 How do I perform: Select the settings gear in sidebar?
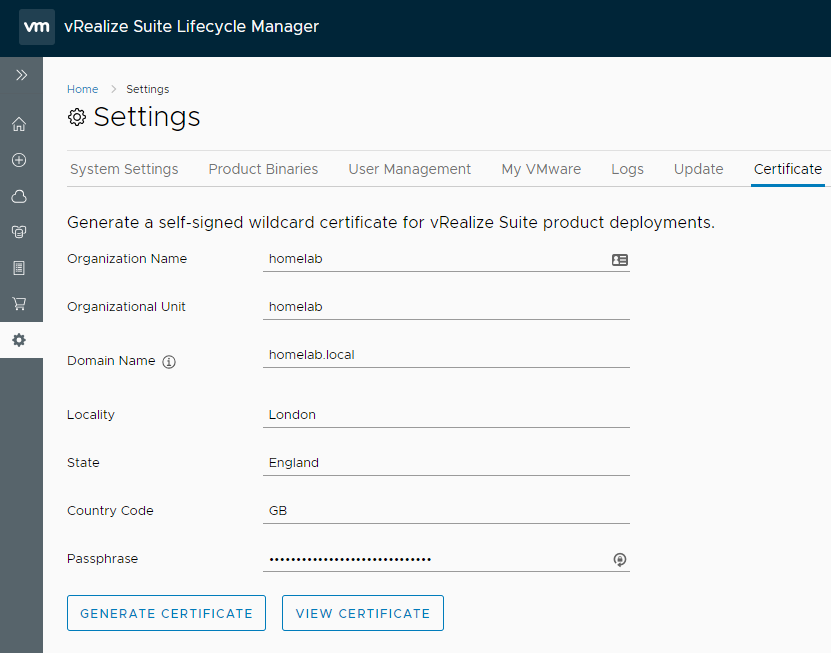pyautogui.click(x=19, y=340)
